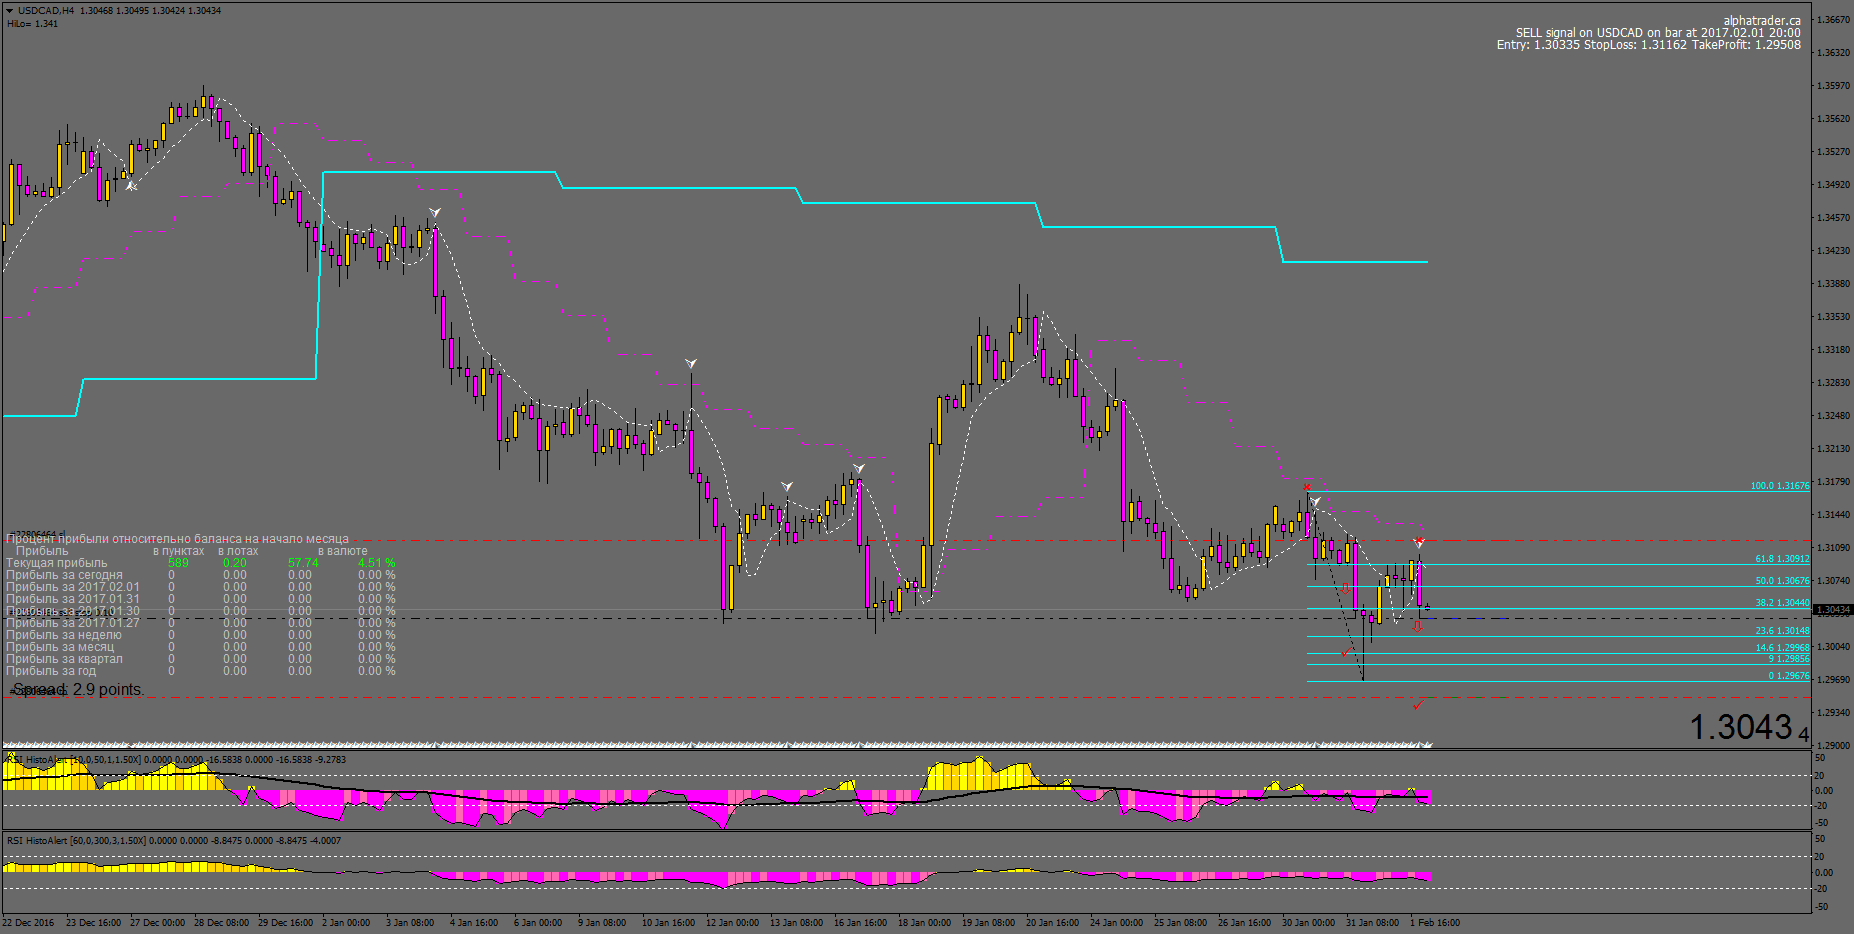The height and width of the screenshot is (934, 1854).
Task: Click the red X marker at the 100.0 Fibonacci high
Action: pyautogui.click(x=1307, y=488)
